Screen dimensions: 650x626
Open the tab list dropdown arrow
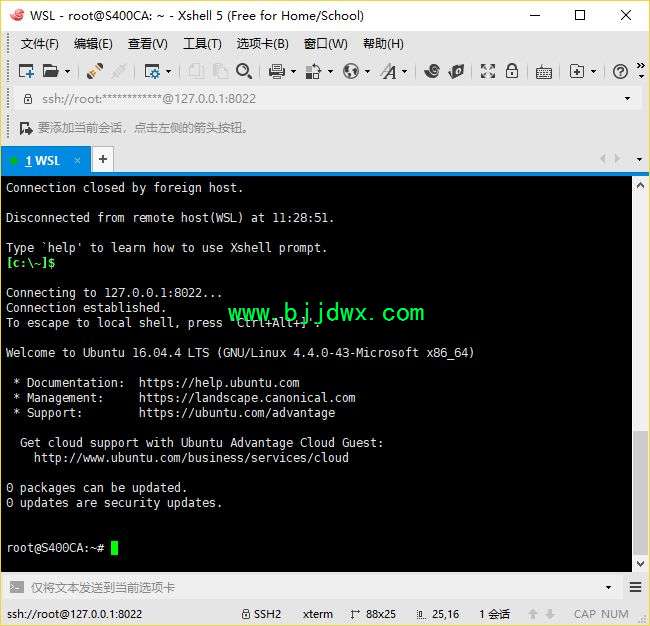639,159
